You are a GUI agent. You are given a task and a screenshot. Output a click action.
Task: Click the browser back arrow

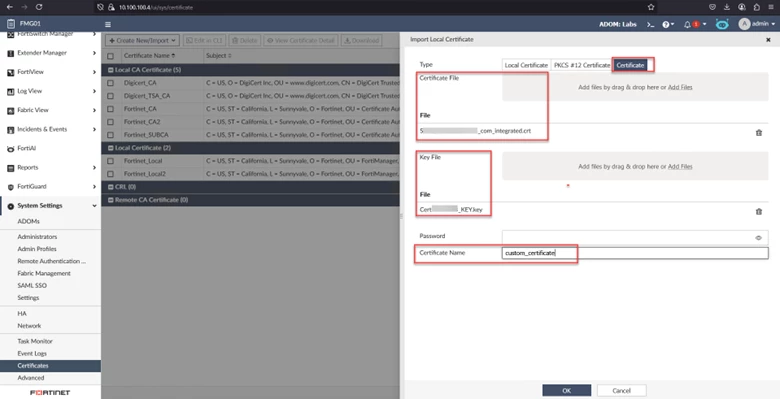[x=9, y=7]
